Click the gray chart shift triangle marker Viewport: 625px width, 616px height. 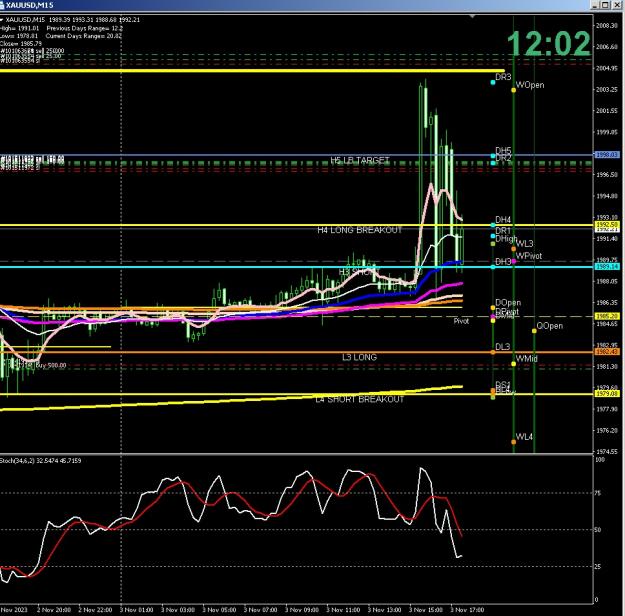(472, 16)
